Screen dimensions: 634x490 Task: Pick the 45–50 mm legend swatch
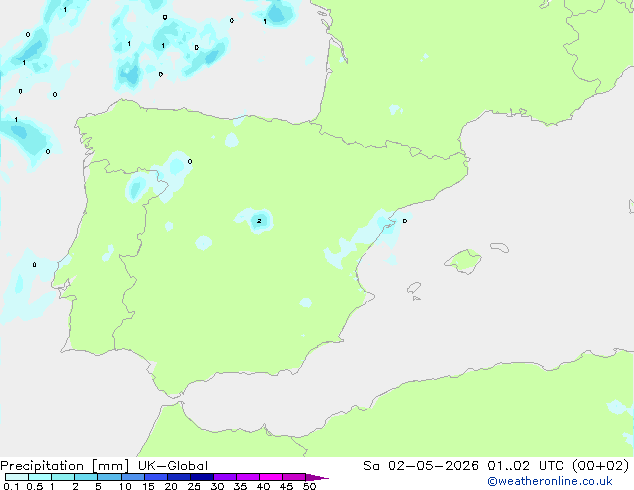[x=294, y=477]
